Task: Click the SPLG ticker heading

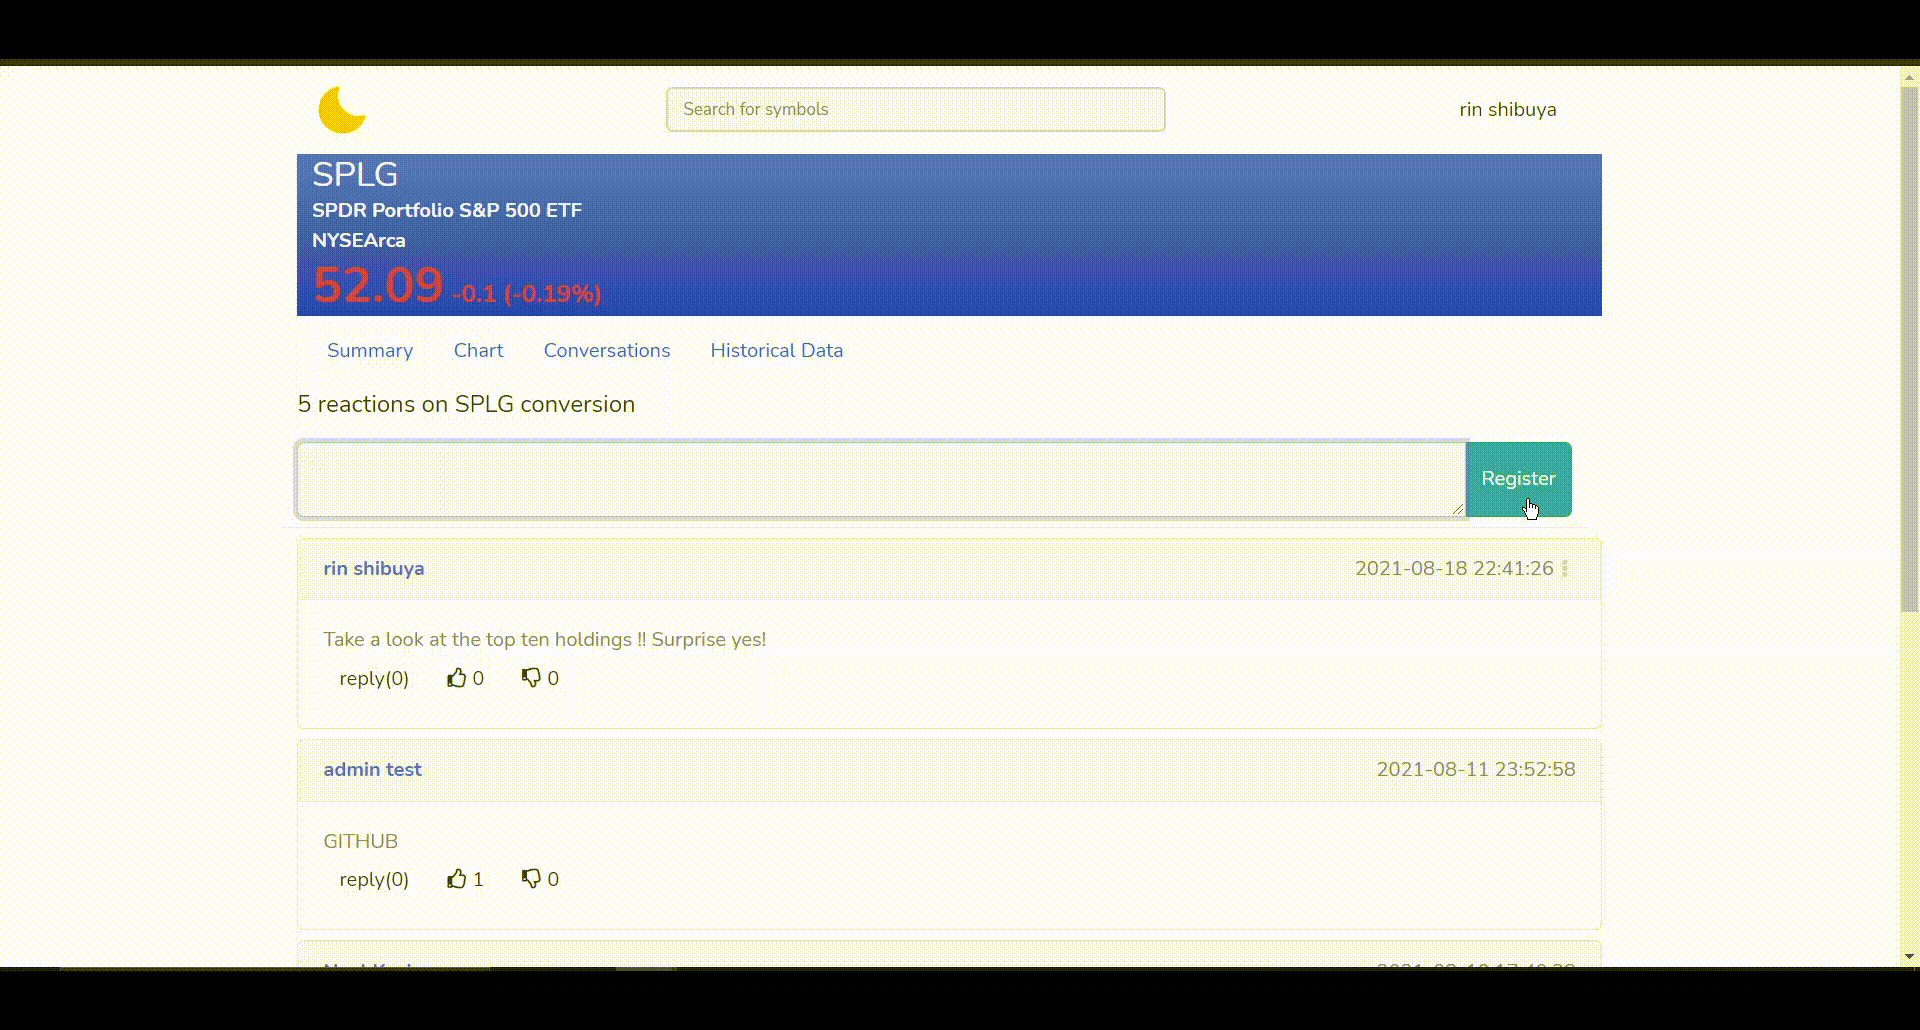Action: click(355, 174)
